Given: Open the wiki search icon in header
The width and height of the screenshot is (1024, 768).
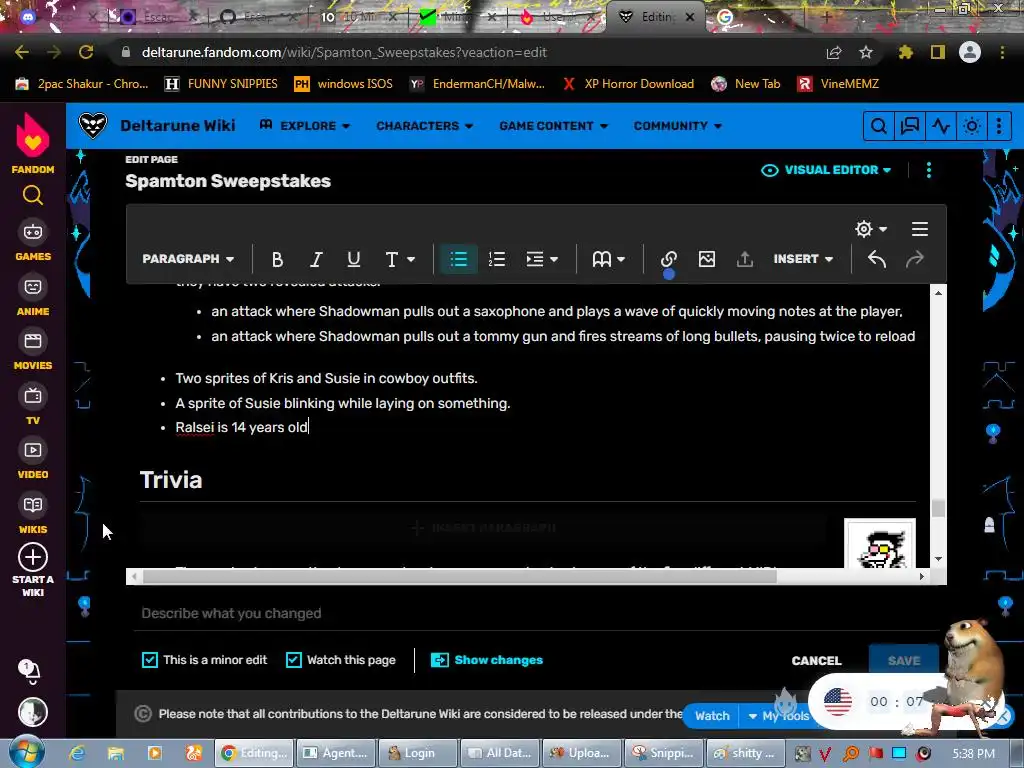Looking at the screenshot, I should click(879, 126).
